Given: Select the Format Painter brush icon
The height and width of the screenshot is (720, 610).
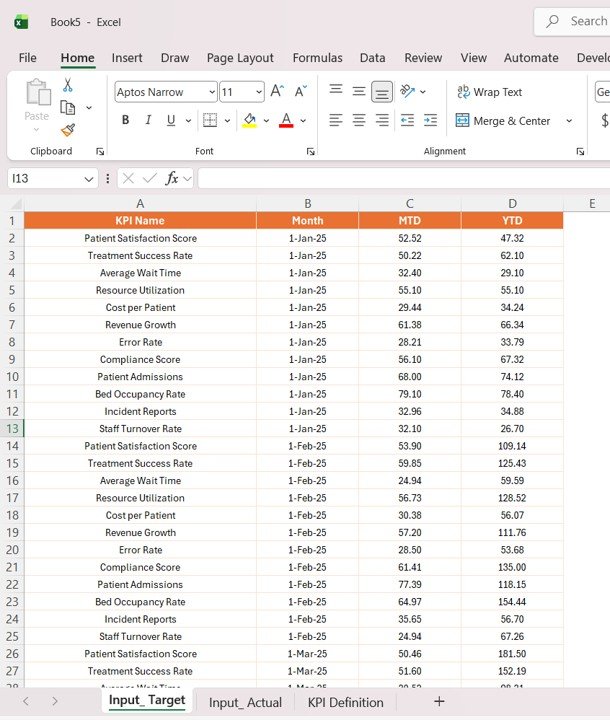Looking at the screenshot, I should (68, 129).
